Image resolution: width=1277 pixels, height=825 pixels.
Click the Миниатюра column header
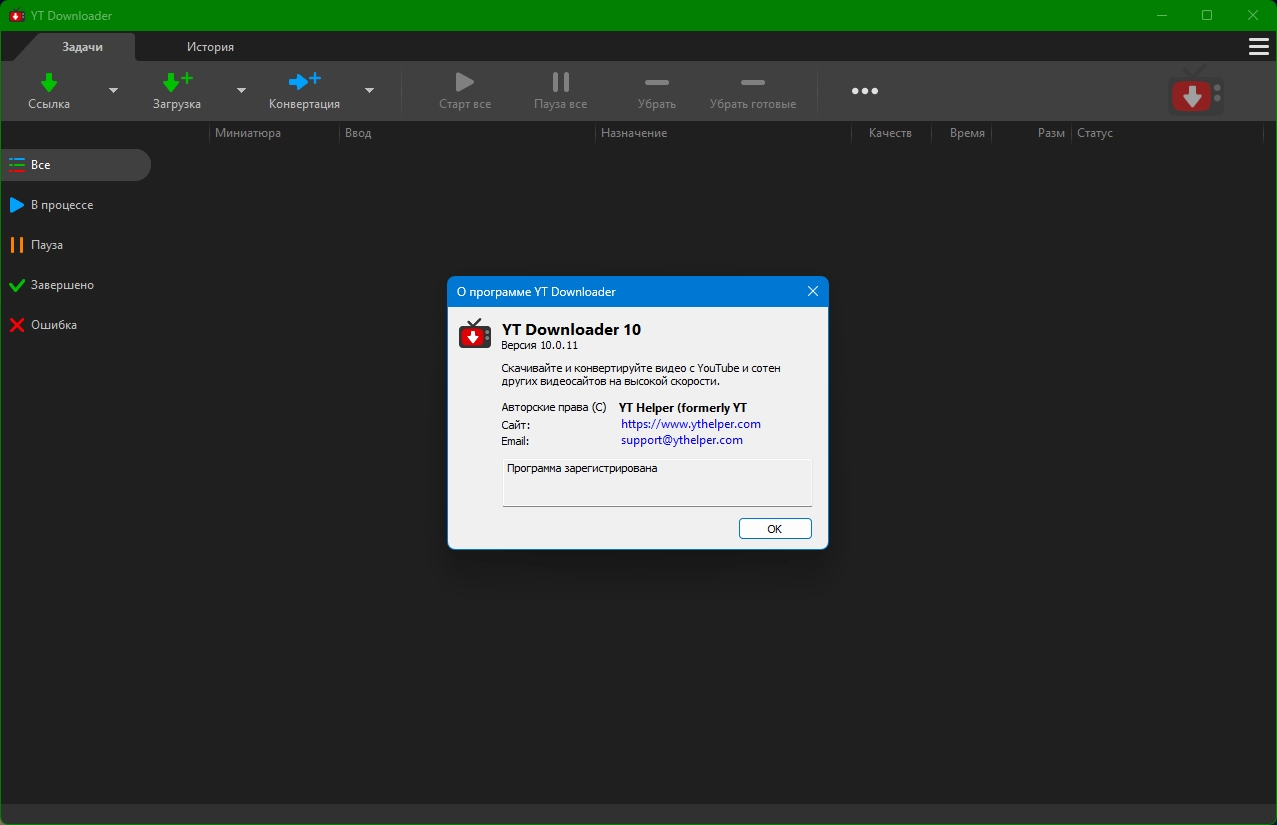274,133
